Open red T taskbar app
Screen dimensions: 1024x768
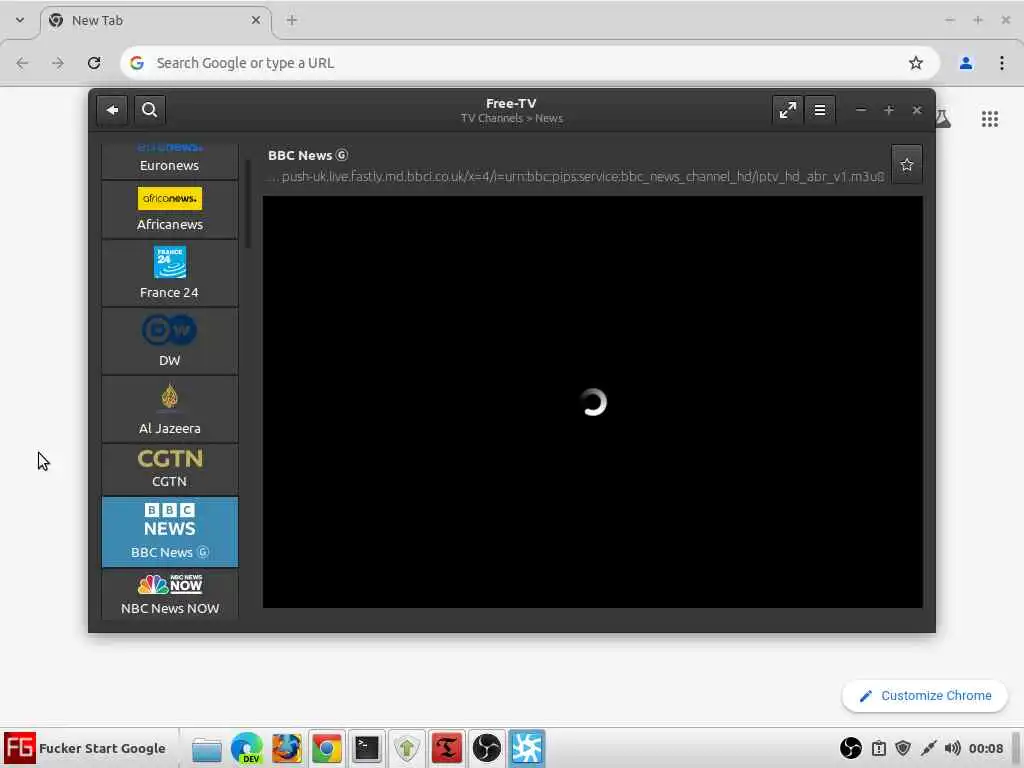[447, 748]
